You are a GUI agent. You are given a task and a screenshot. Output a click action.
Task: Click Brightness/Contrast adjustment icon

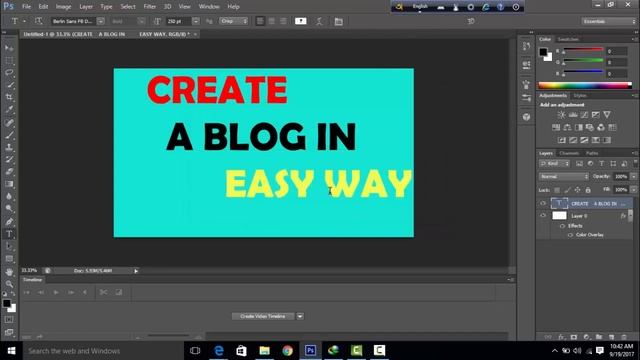click(562, 115)
